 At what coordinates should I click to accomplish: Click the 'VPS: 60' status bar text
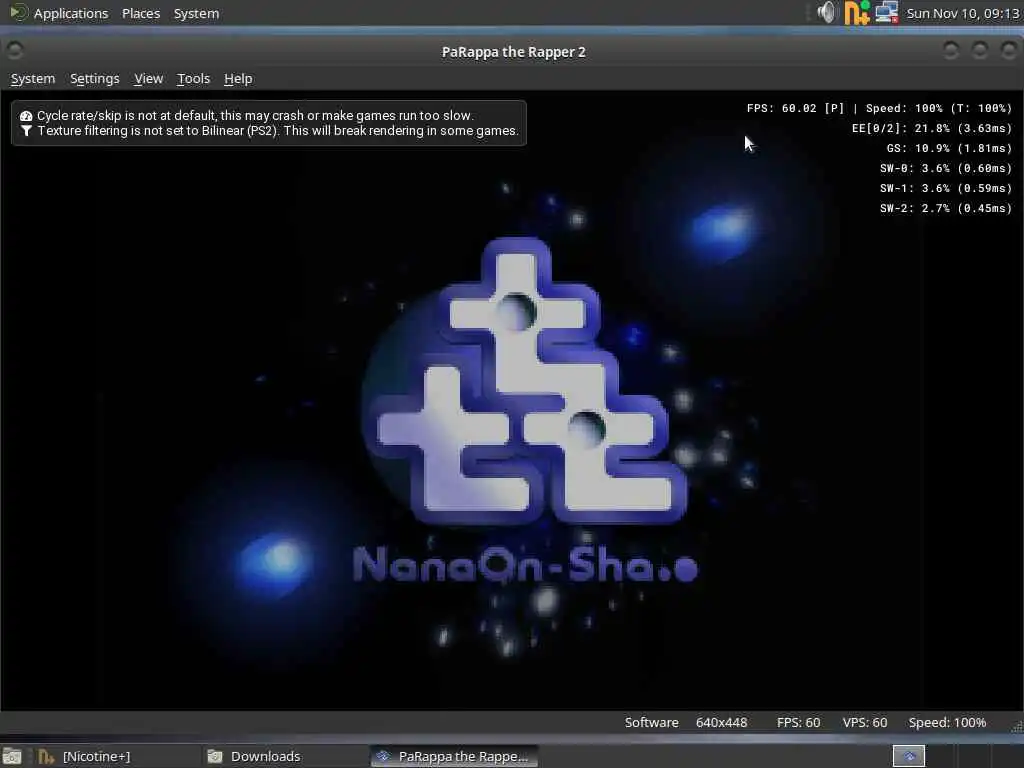click(865, 722)
